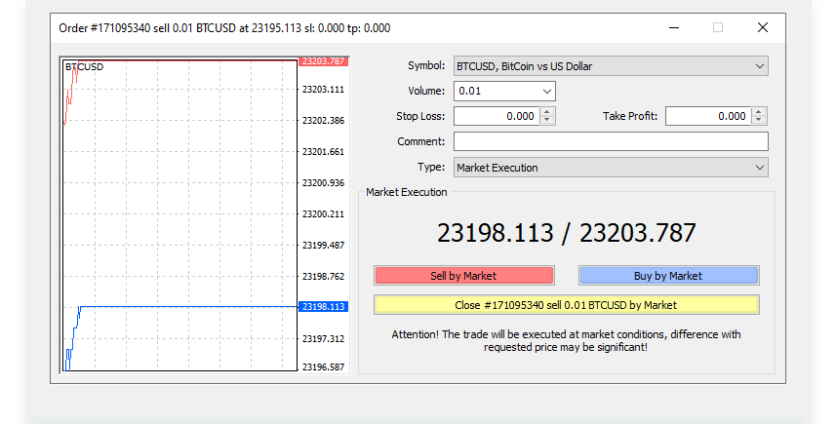Increase Stop Loss with the up arrow
The width and height of the screenshot is (836, 424).
[x=547, y=113]
